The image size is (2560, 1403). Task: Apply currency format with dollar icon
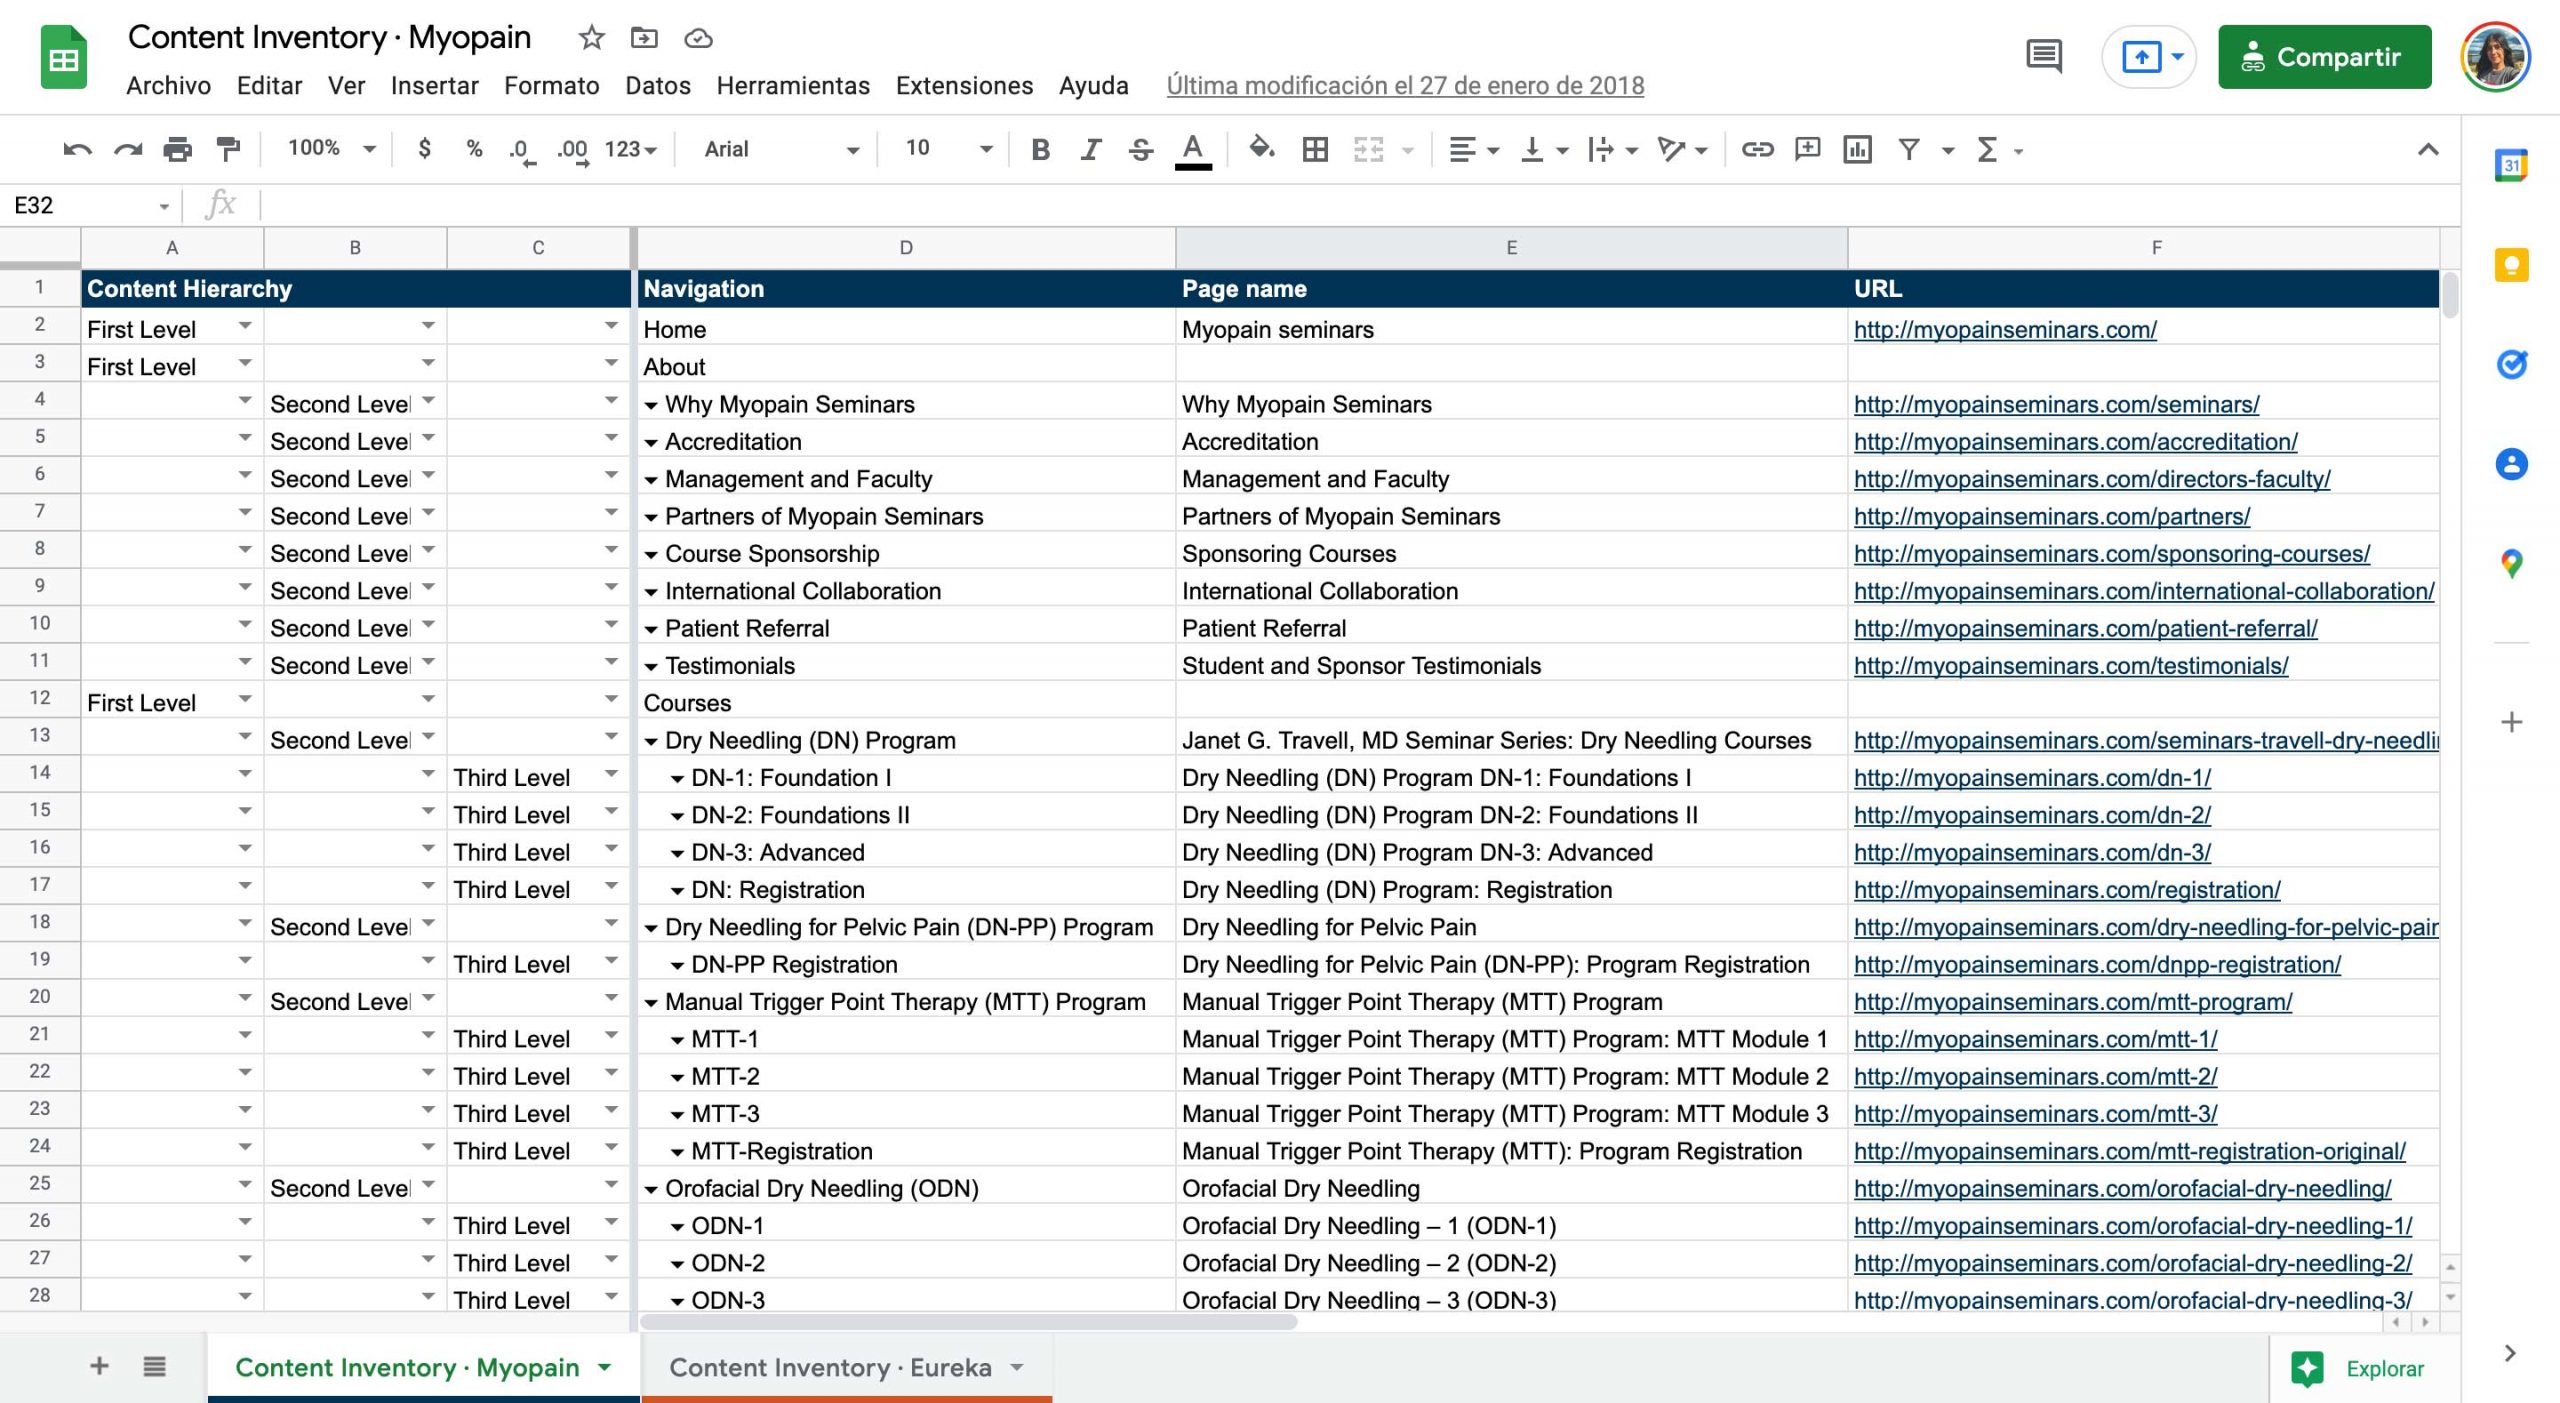(x=424, y=149)
